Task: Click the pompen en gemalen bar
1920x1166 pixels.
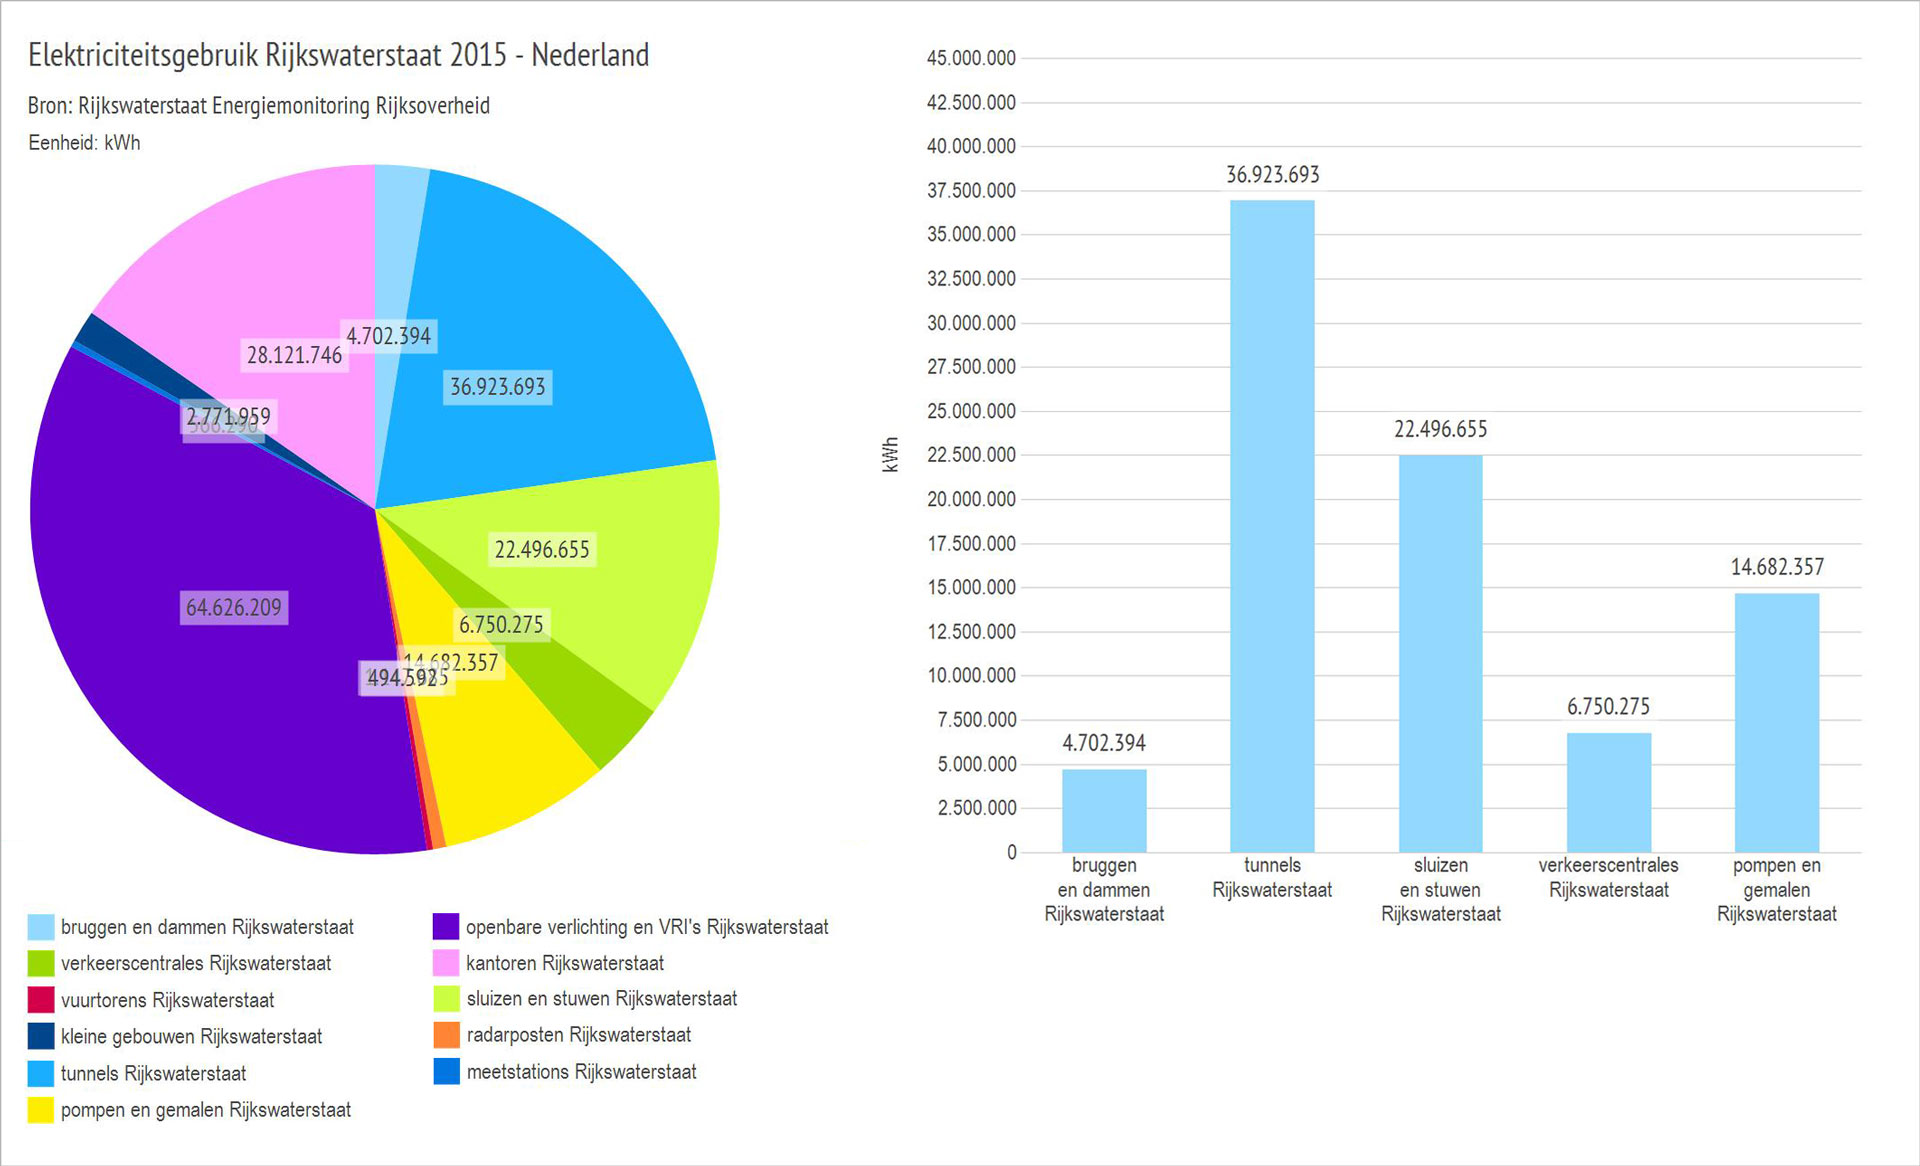Action: click(x=1776, y=722)
